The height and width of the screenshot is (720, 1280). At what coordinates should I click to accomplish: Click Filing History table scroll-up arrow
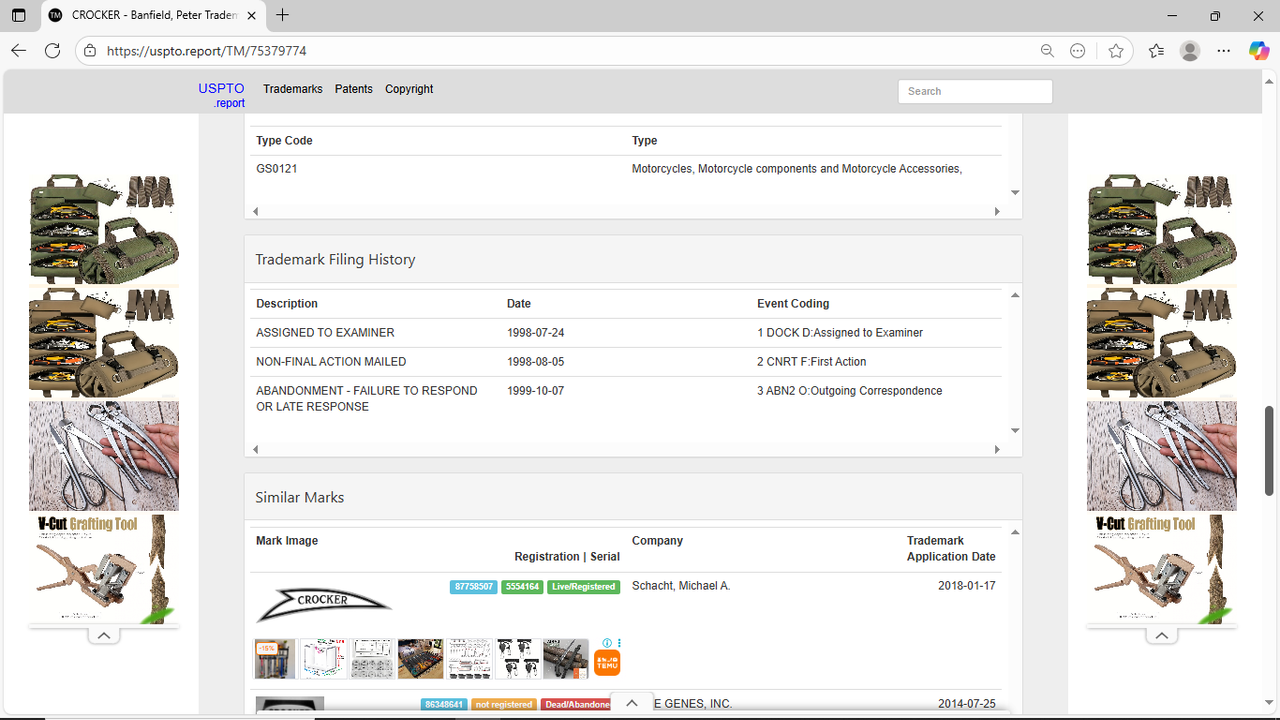(x=1015, y=295)
